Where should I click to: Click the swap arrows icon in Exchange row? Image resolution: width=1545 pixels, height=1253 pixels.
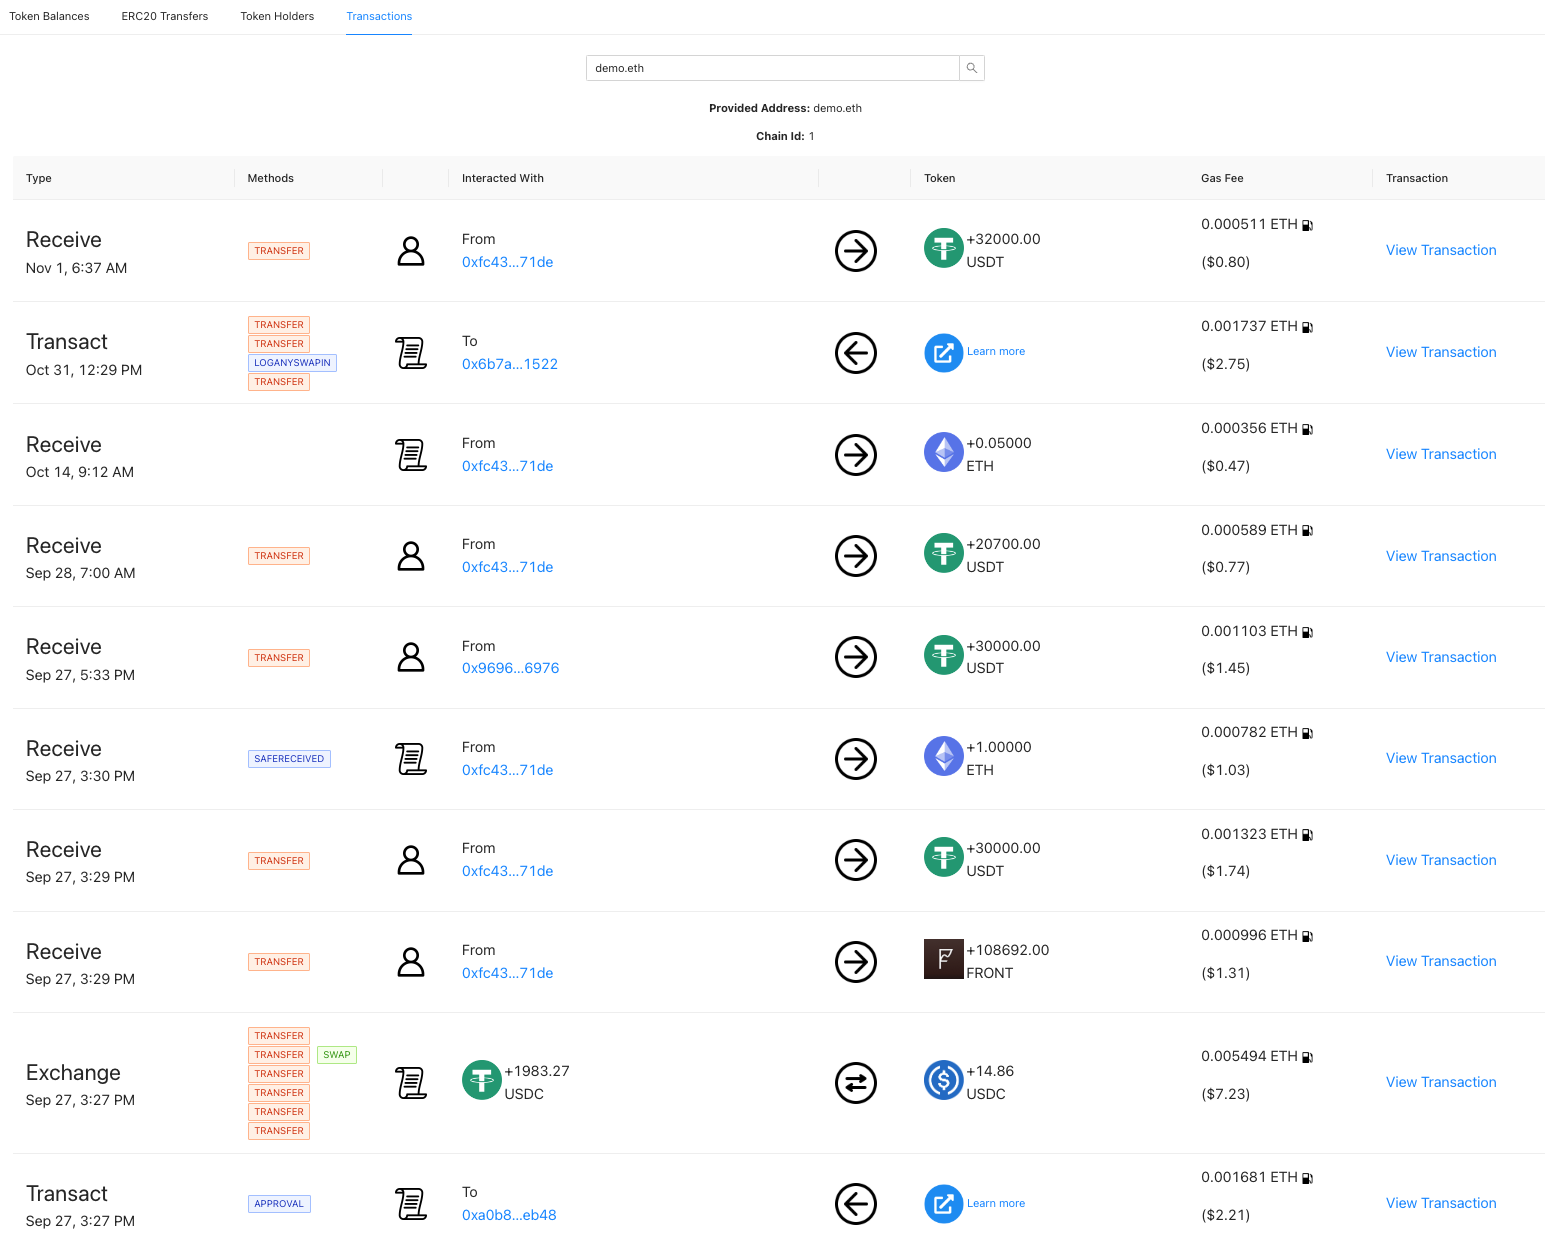[855, 1083]
